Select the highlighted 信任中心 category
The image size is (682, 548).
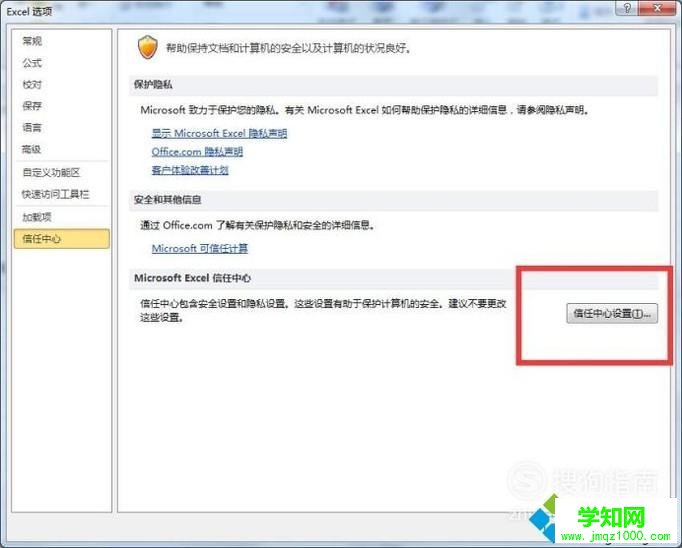(62, 239)
